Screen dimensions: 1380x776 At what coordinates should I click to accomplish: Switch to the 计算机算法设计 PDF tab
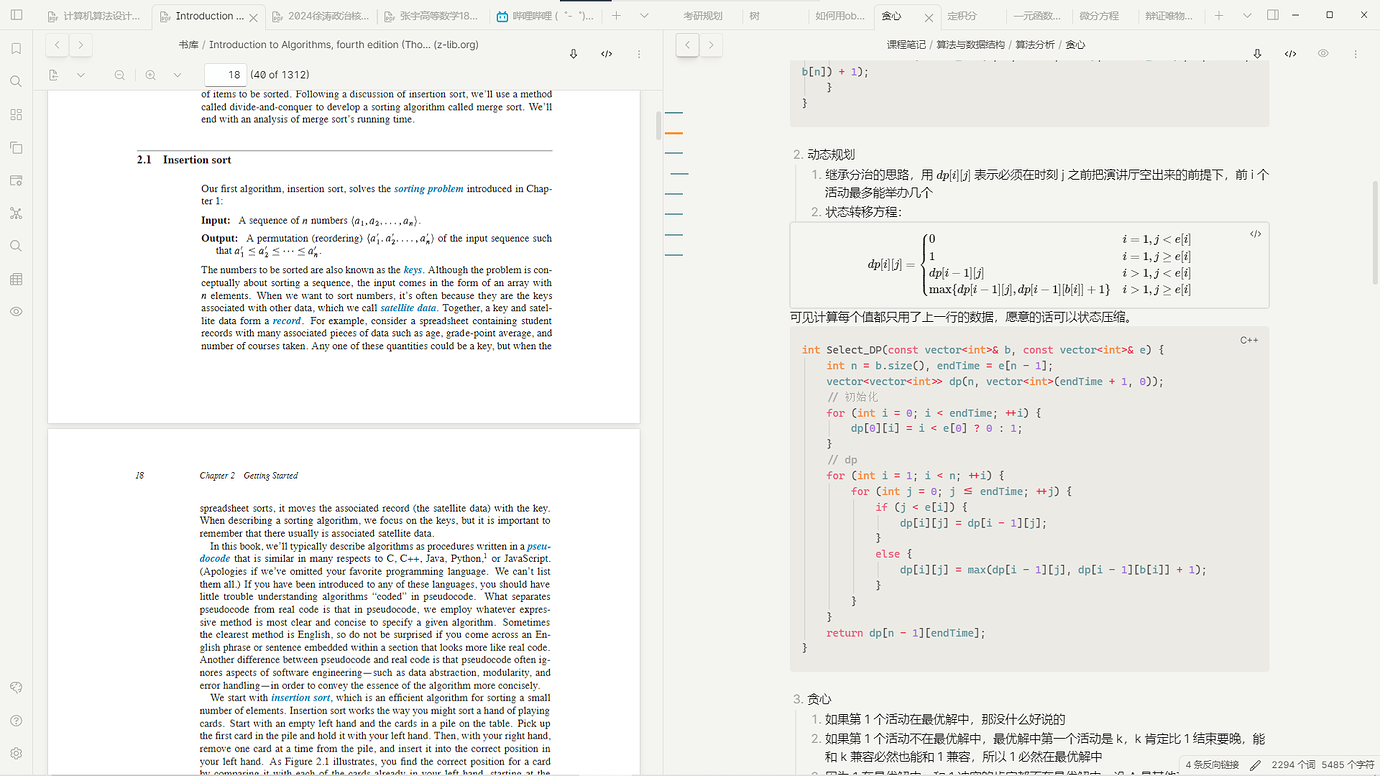coord(101,16)
